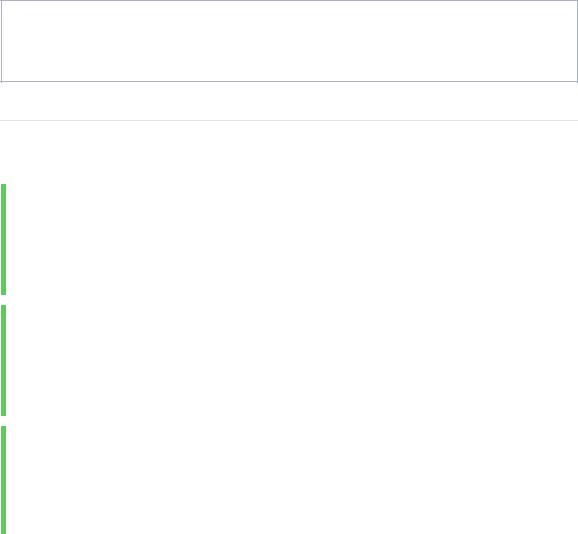This screenshot has height=534, width=578.
Task: Place the cursor in the center of the text box
Action: [x=289, y=41]
